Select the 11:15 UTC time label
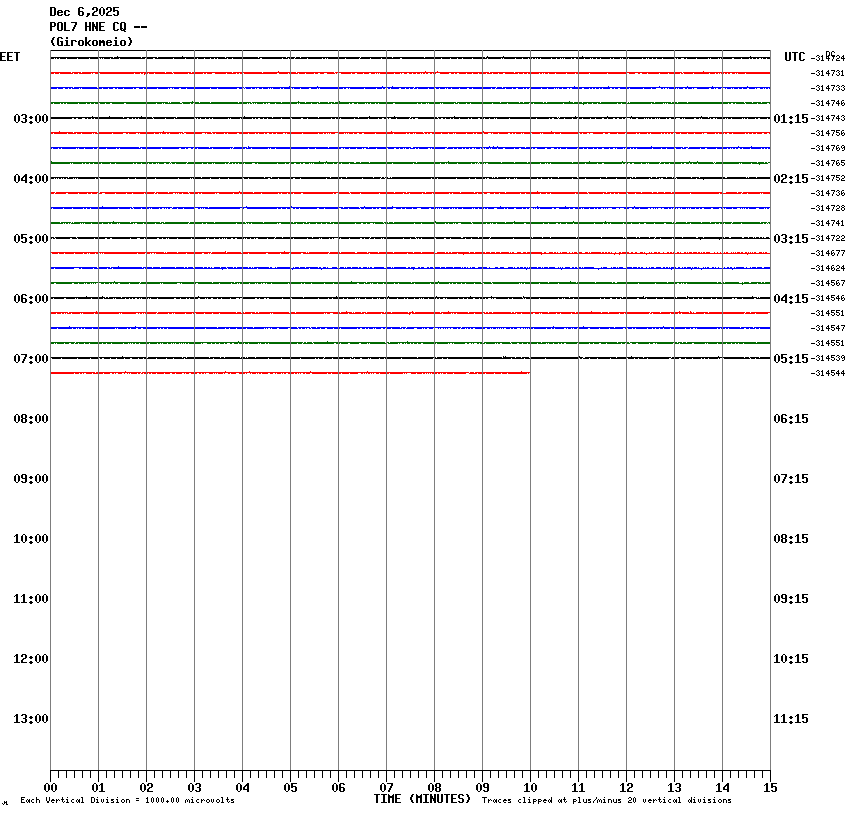Screen dimensions: 850x814 point(791,719)
